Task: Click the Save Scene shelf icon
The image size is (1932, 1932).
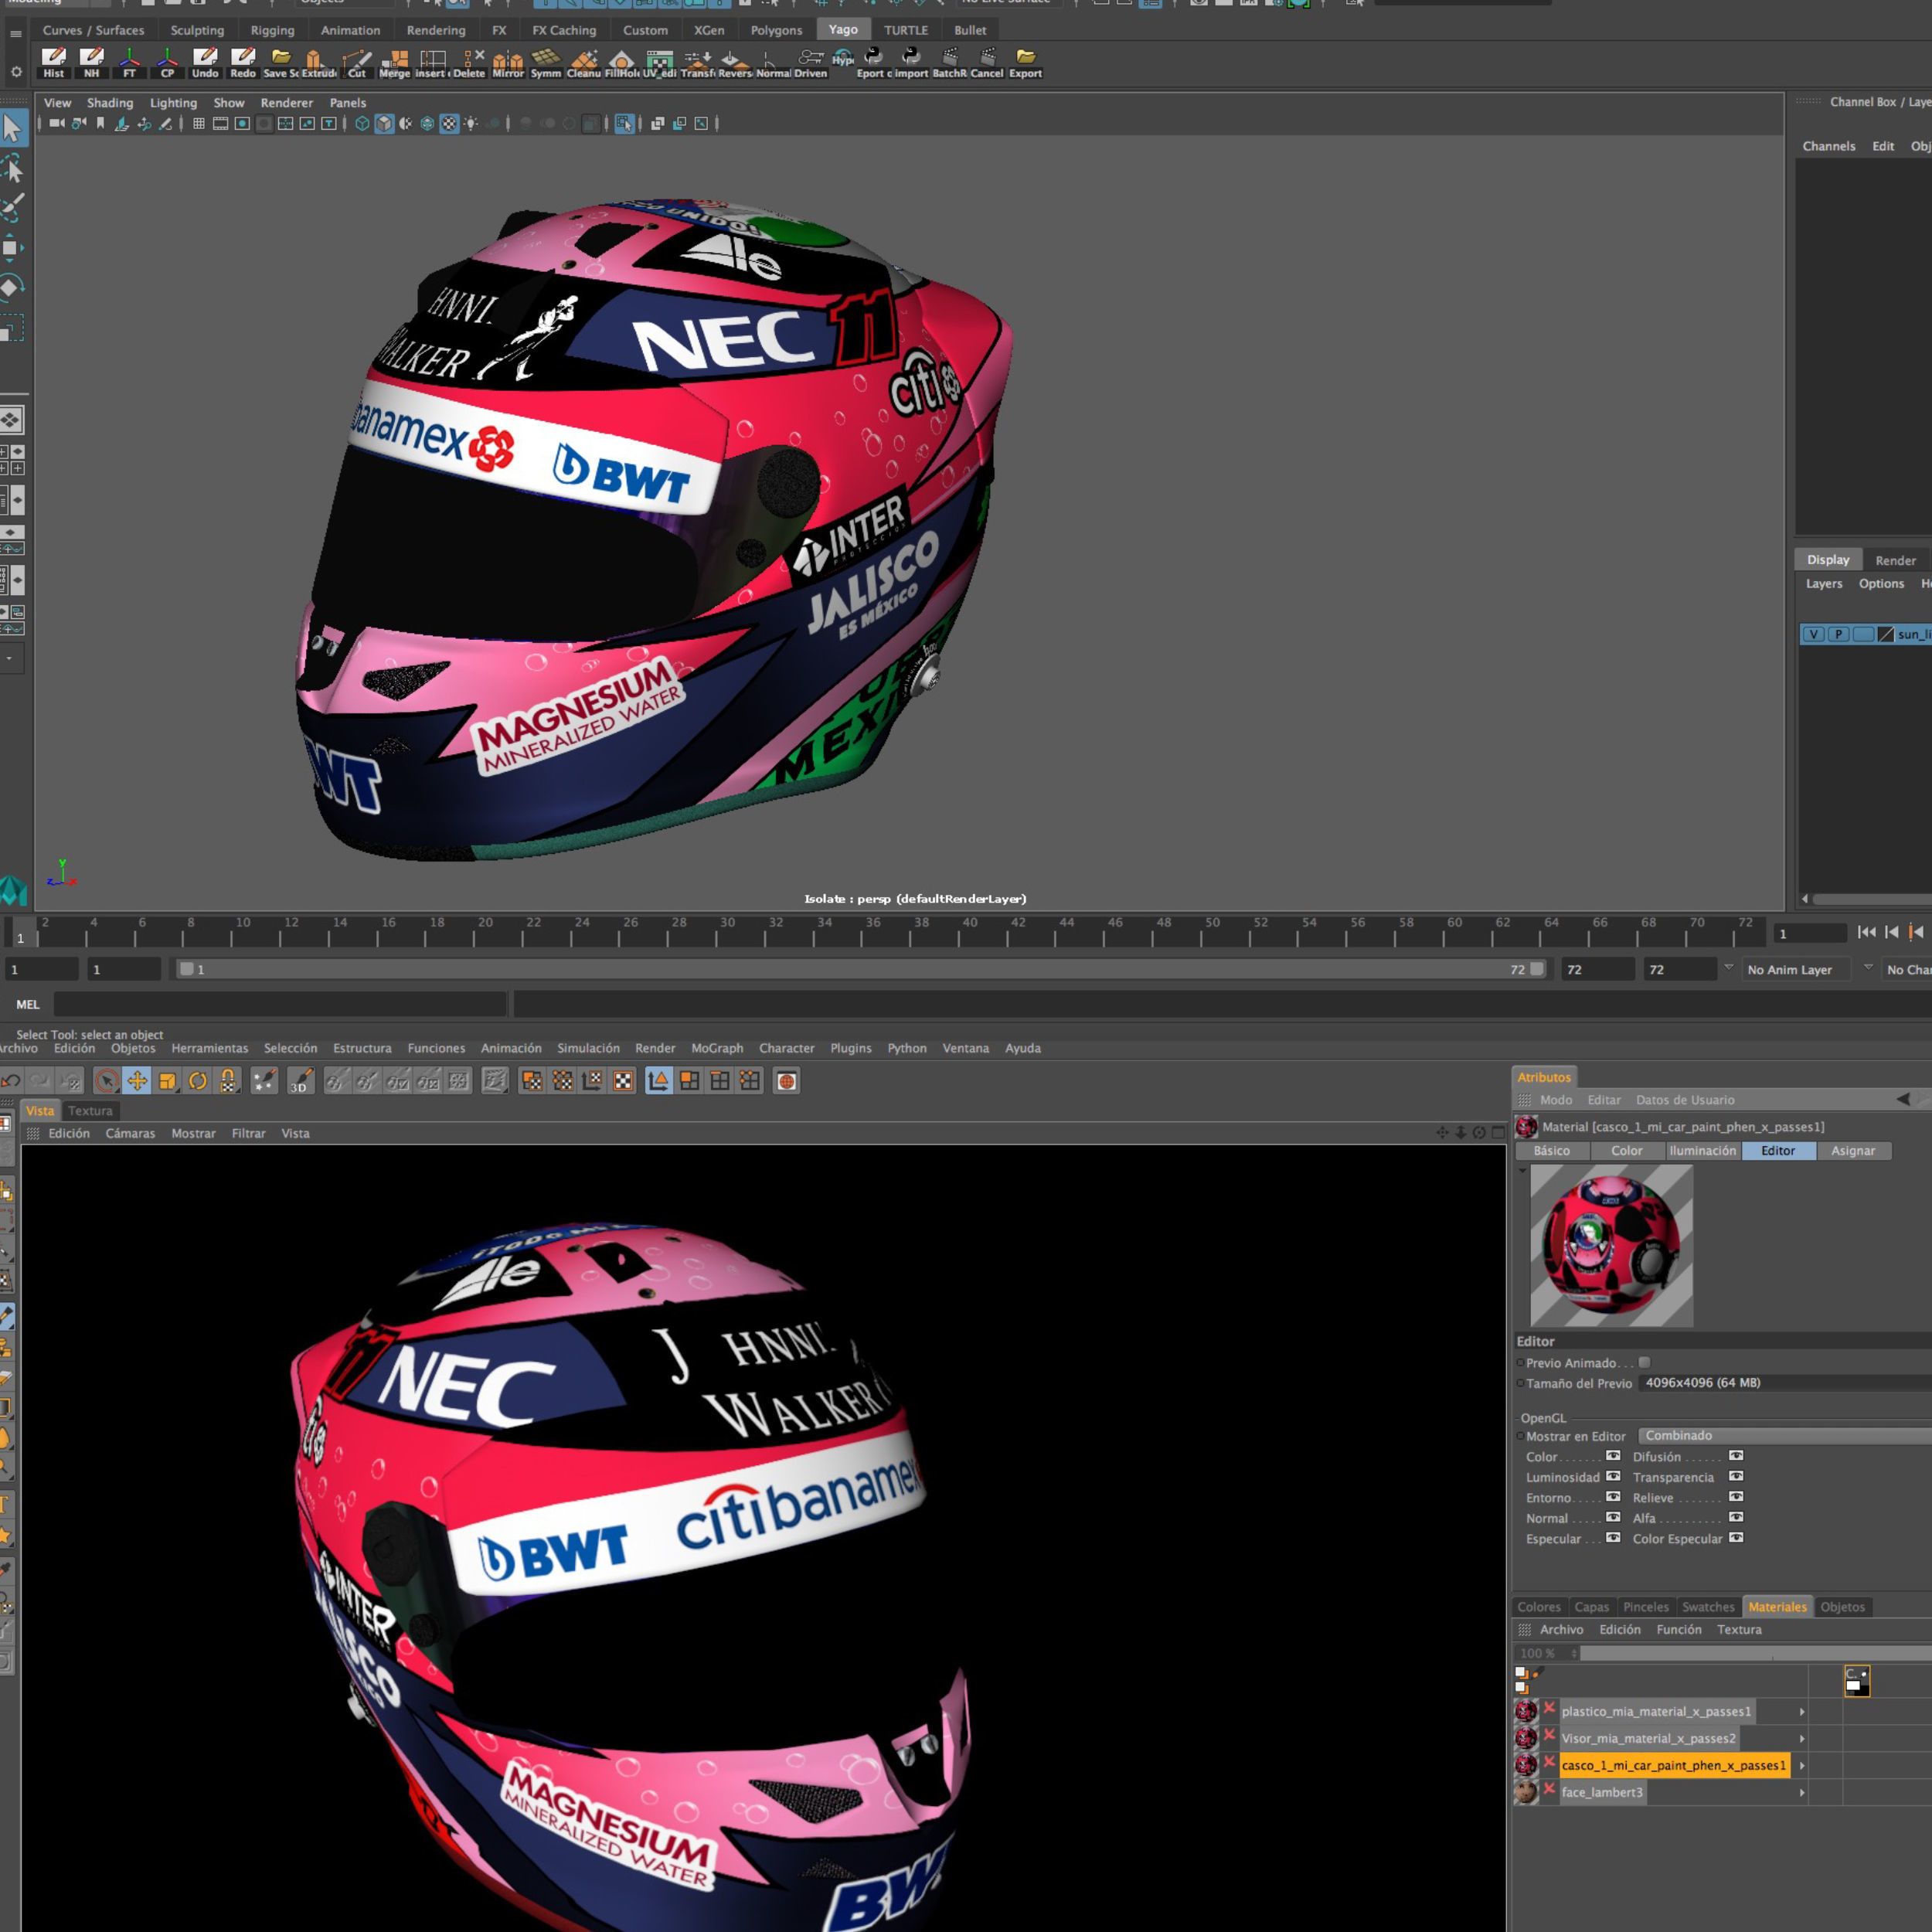Action: [x=281, y=62]
